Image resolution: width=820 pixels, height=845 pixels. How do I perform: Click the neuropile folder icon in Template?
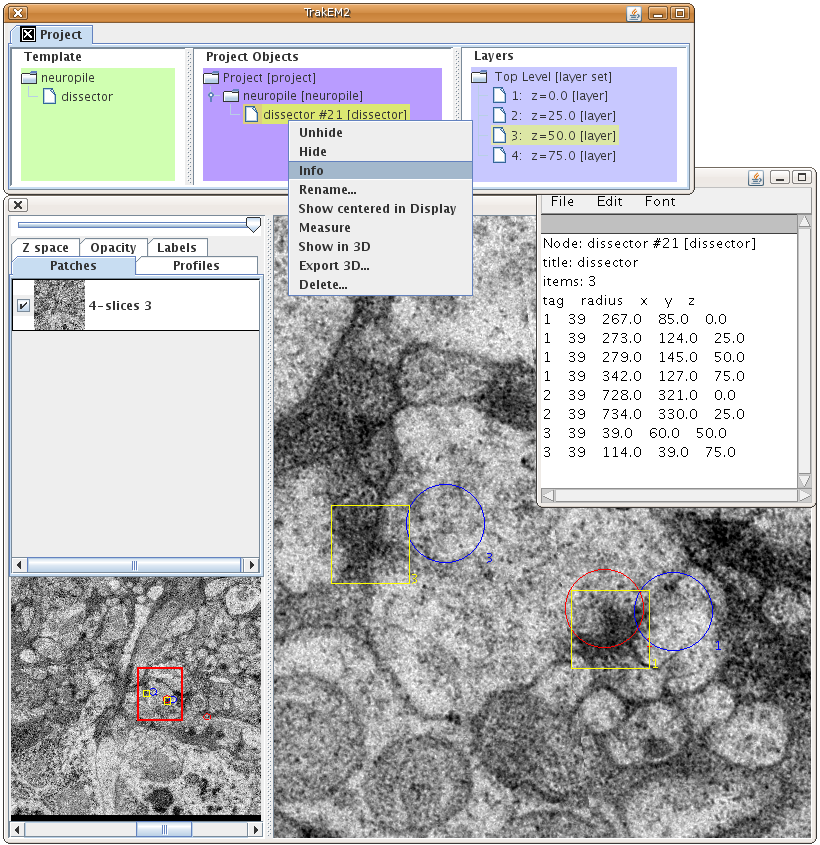29,77
